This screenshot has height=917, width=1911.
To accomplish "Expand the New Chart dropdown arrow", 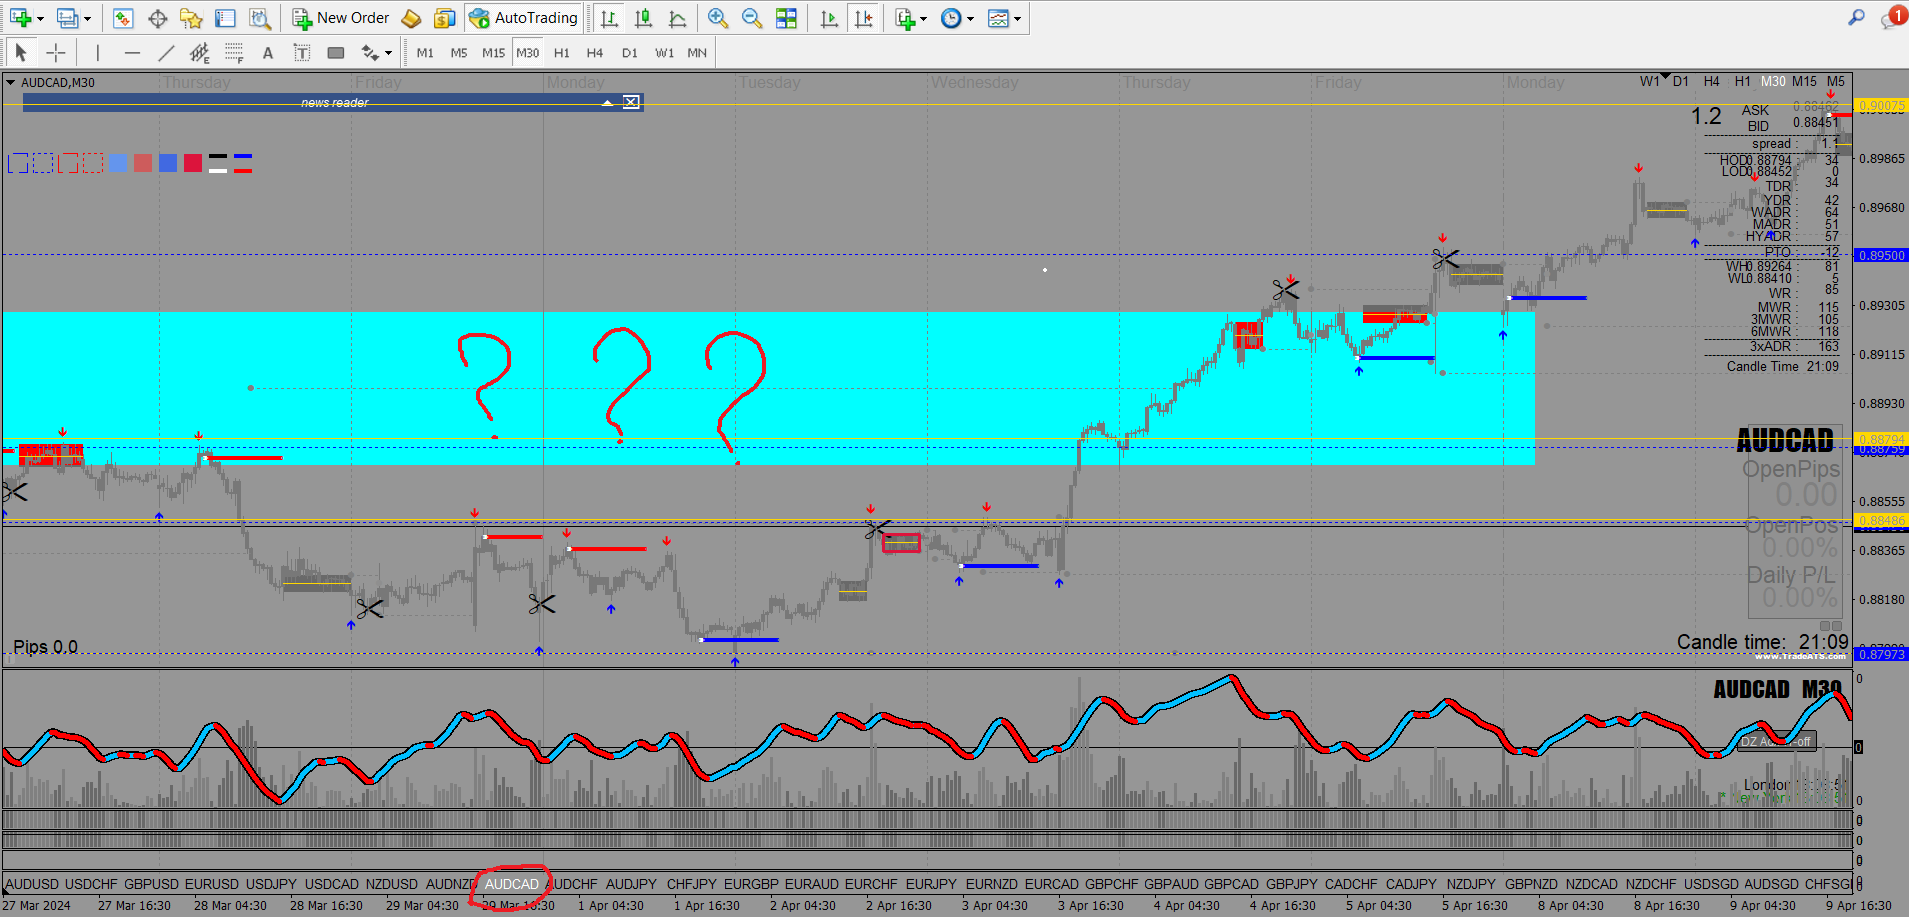I will pos(40,18).
